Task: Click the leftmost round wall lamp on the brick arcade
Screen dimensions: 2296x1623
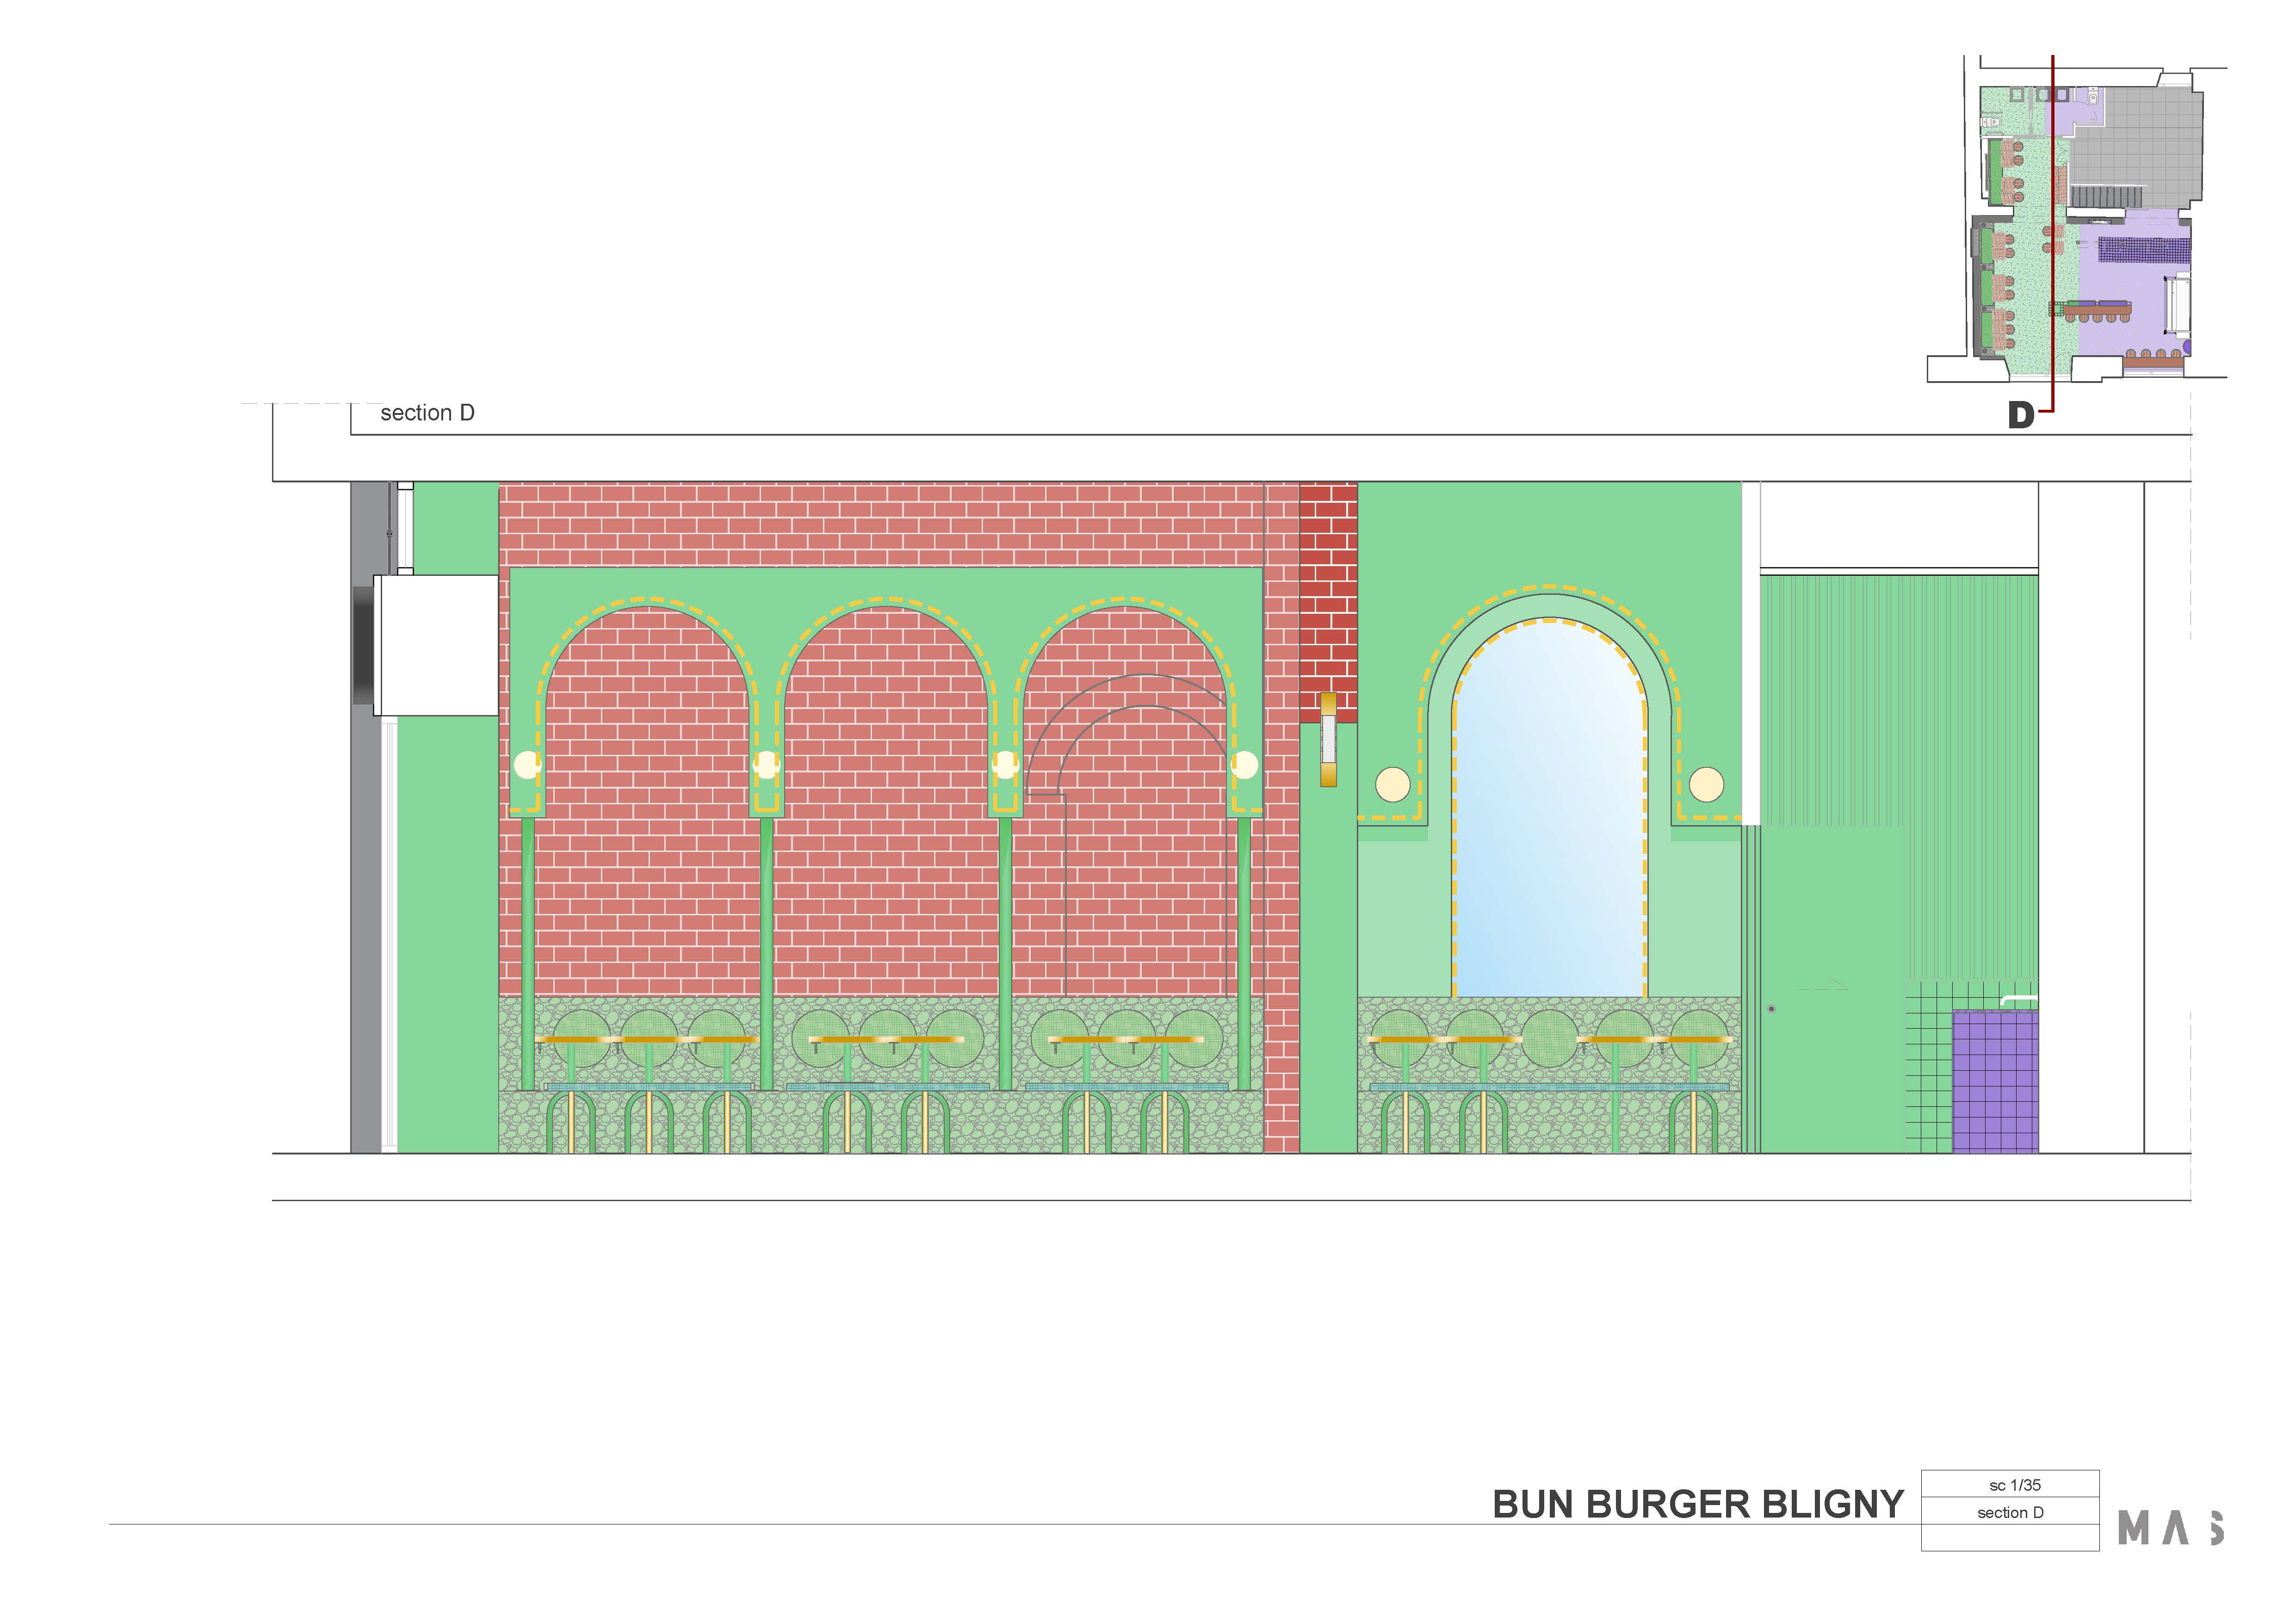Action: click(527, 766)
